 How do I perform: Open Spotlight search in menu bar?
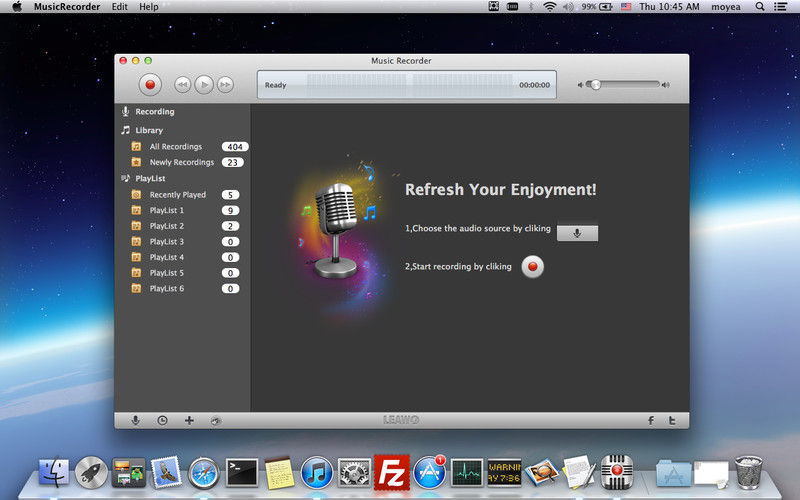point(760,7)
